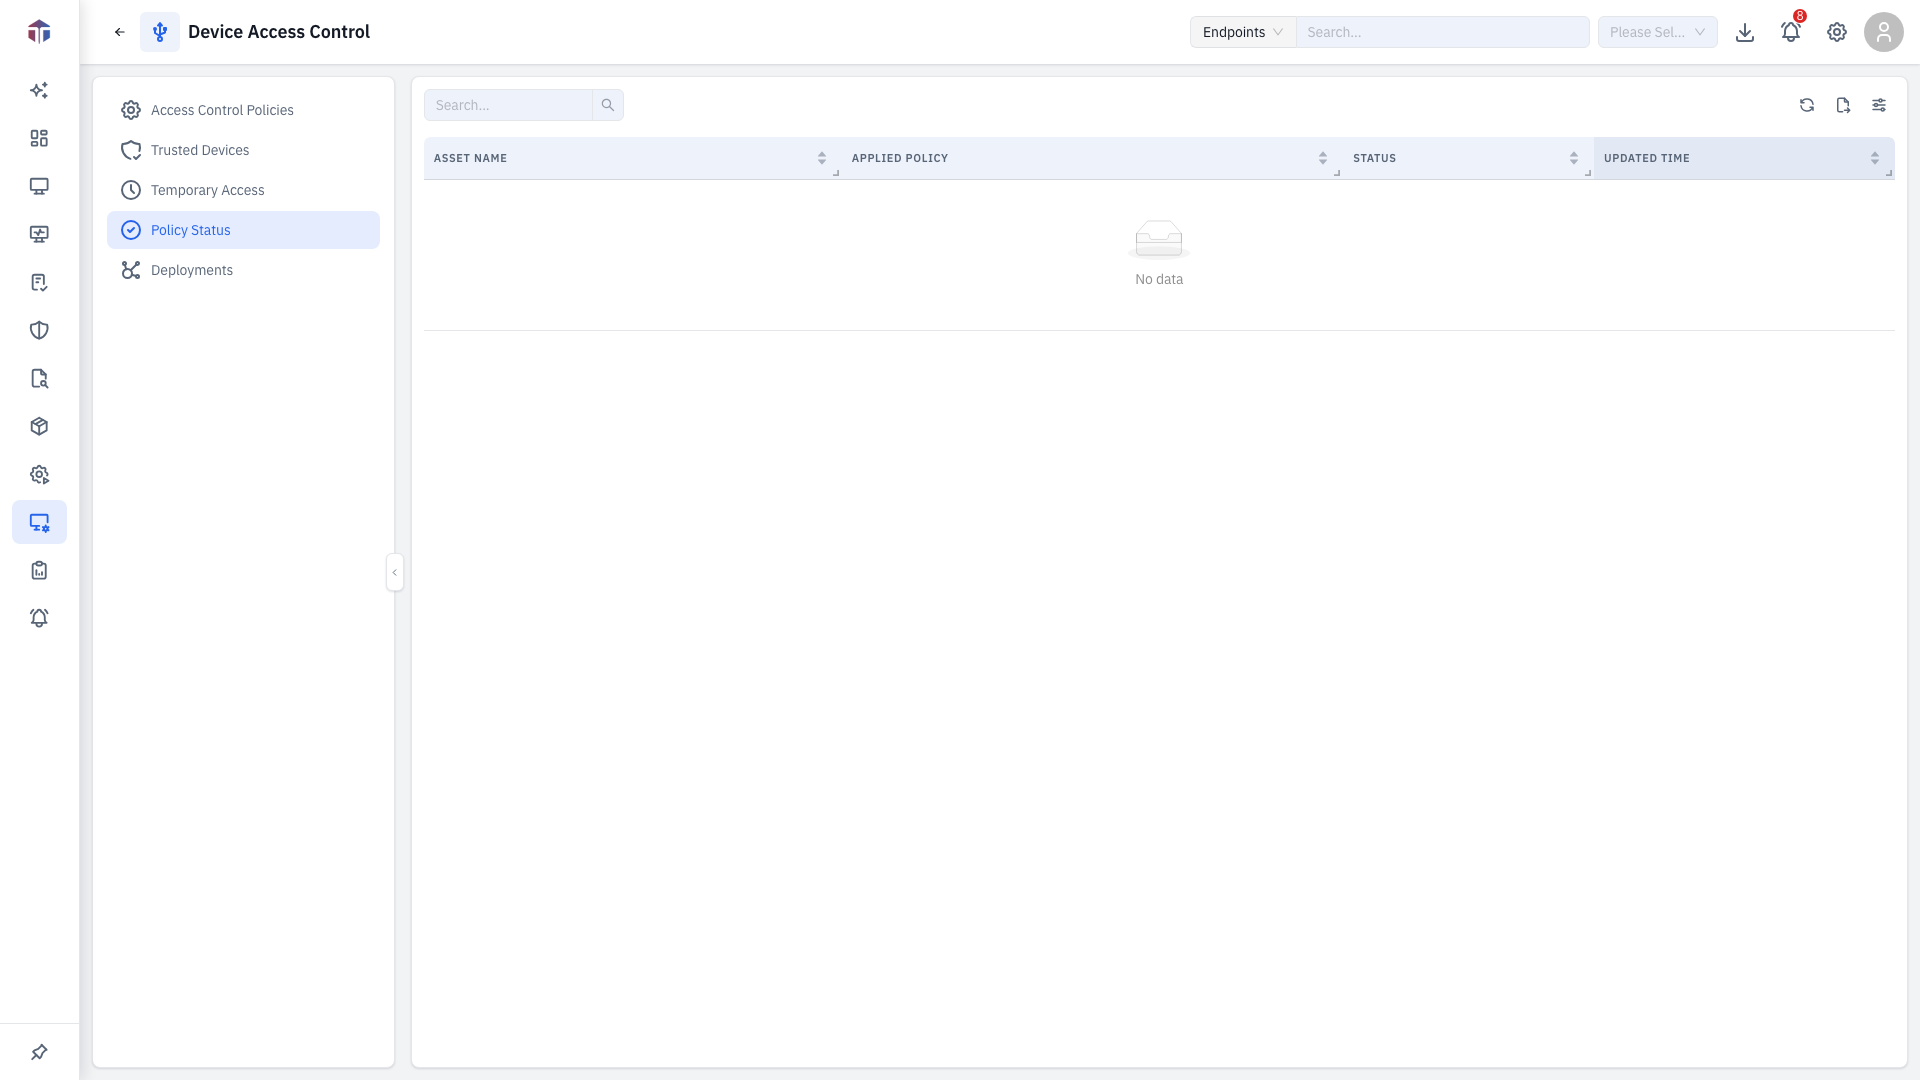Viewport: 1920px width, 1080px height.
Task: Open the Endpoints scope dropdown
Action: click(x=1243, y=32)
